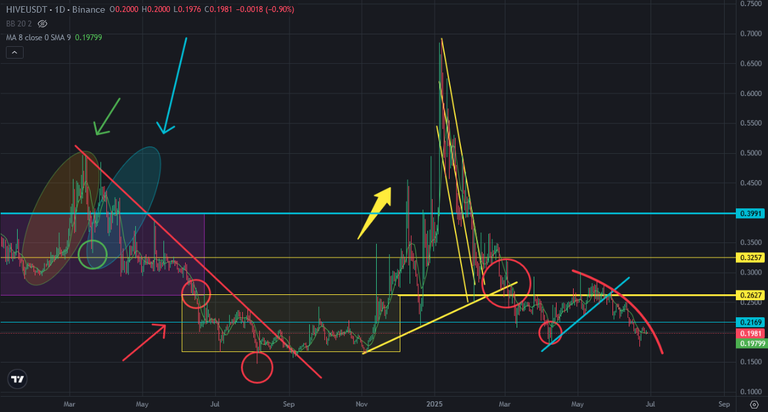
Task: Select the 0.2627 yellow price label
Action: tap(750, 295)
